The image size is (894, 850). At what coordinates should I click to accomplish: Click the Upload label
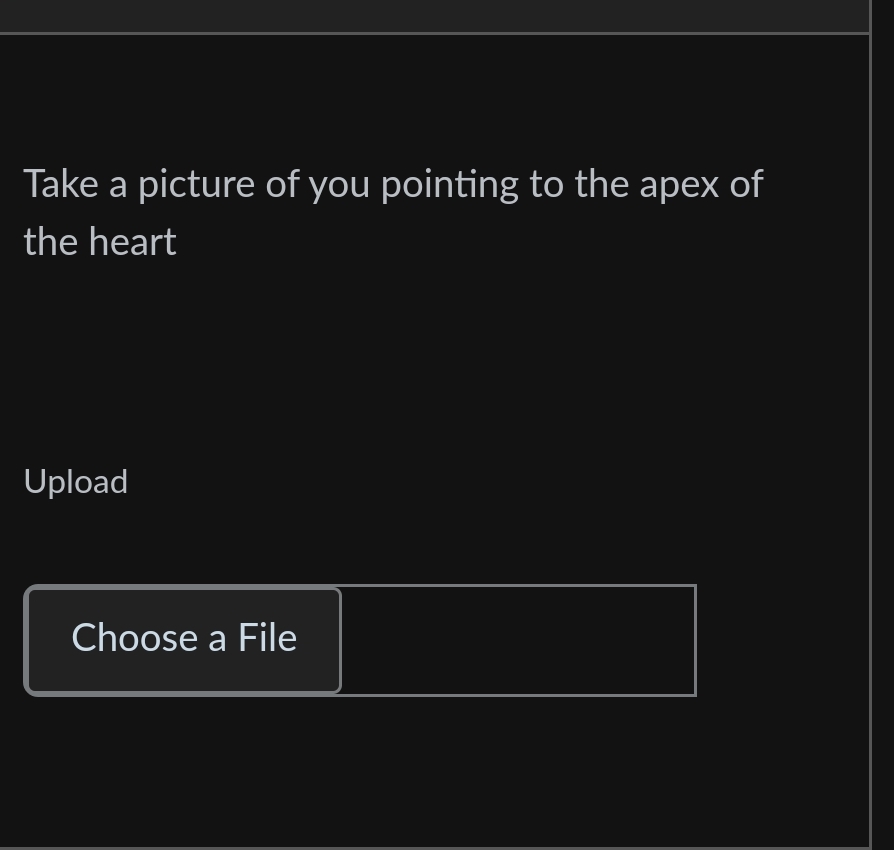pyautogui.click(x=76, y=482)
